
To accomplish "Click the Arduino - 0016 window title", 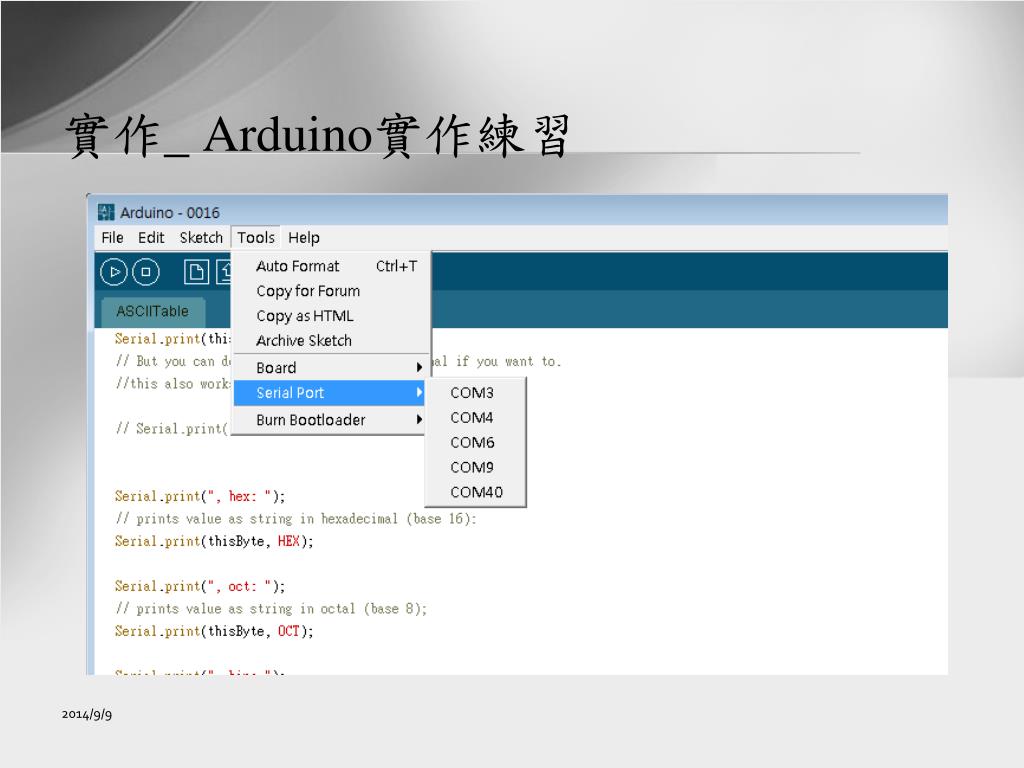I will [x=170, y=213].
